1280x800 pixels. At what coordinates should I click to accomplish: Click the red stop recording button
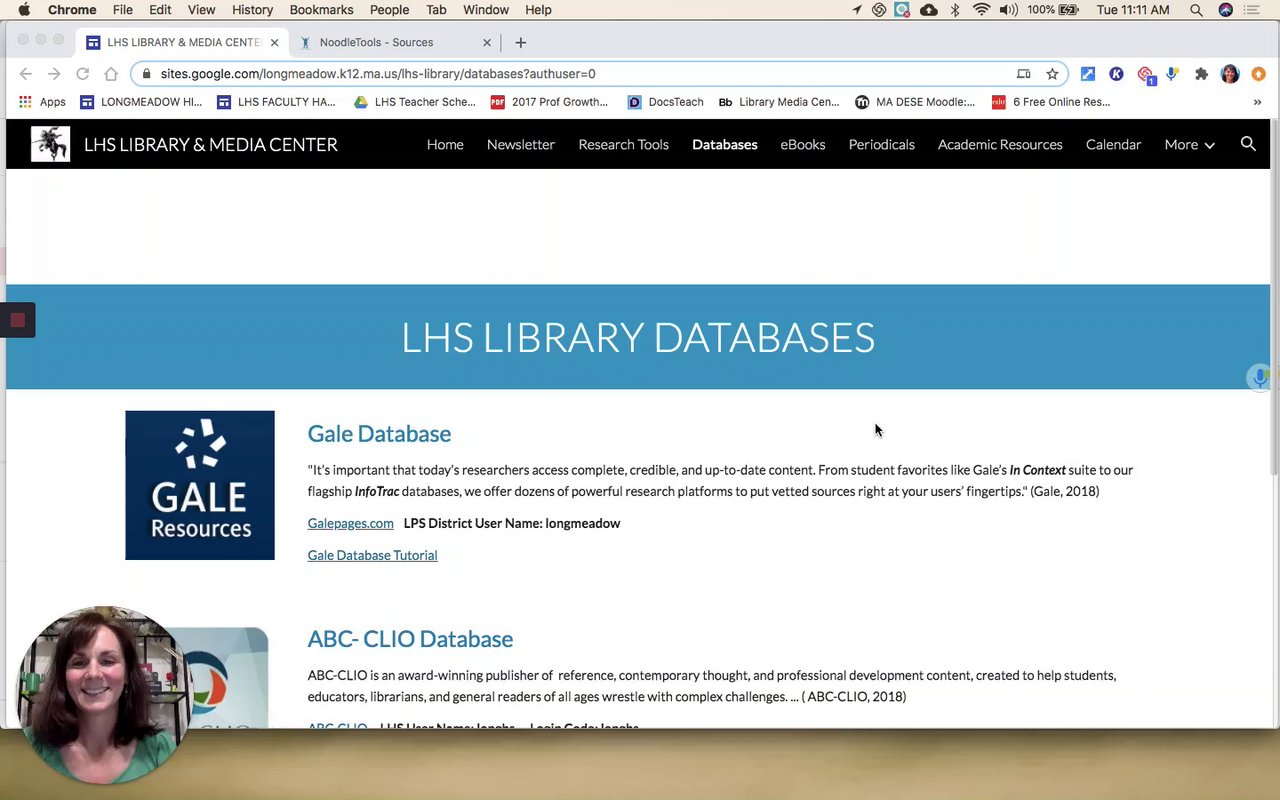[x=17, y=320]
